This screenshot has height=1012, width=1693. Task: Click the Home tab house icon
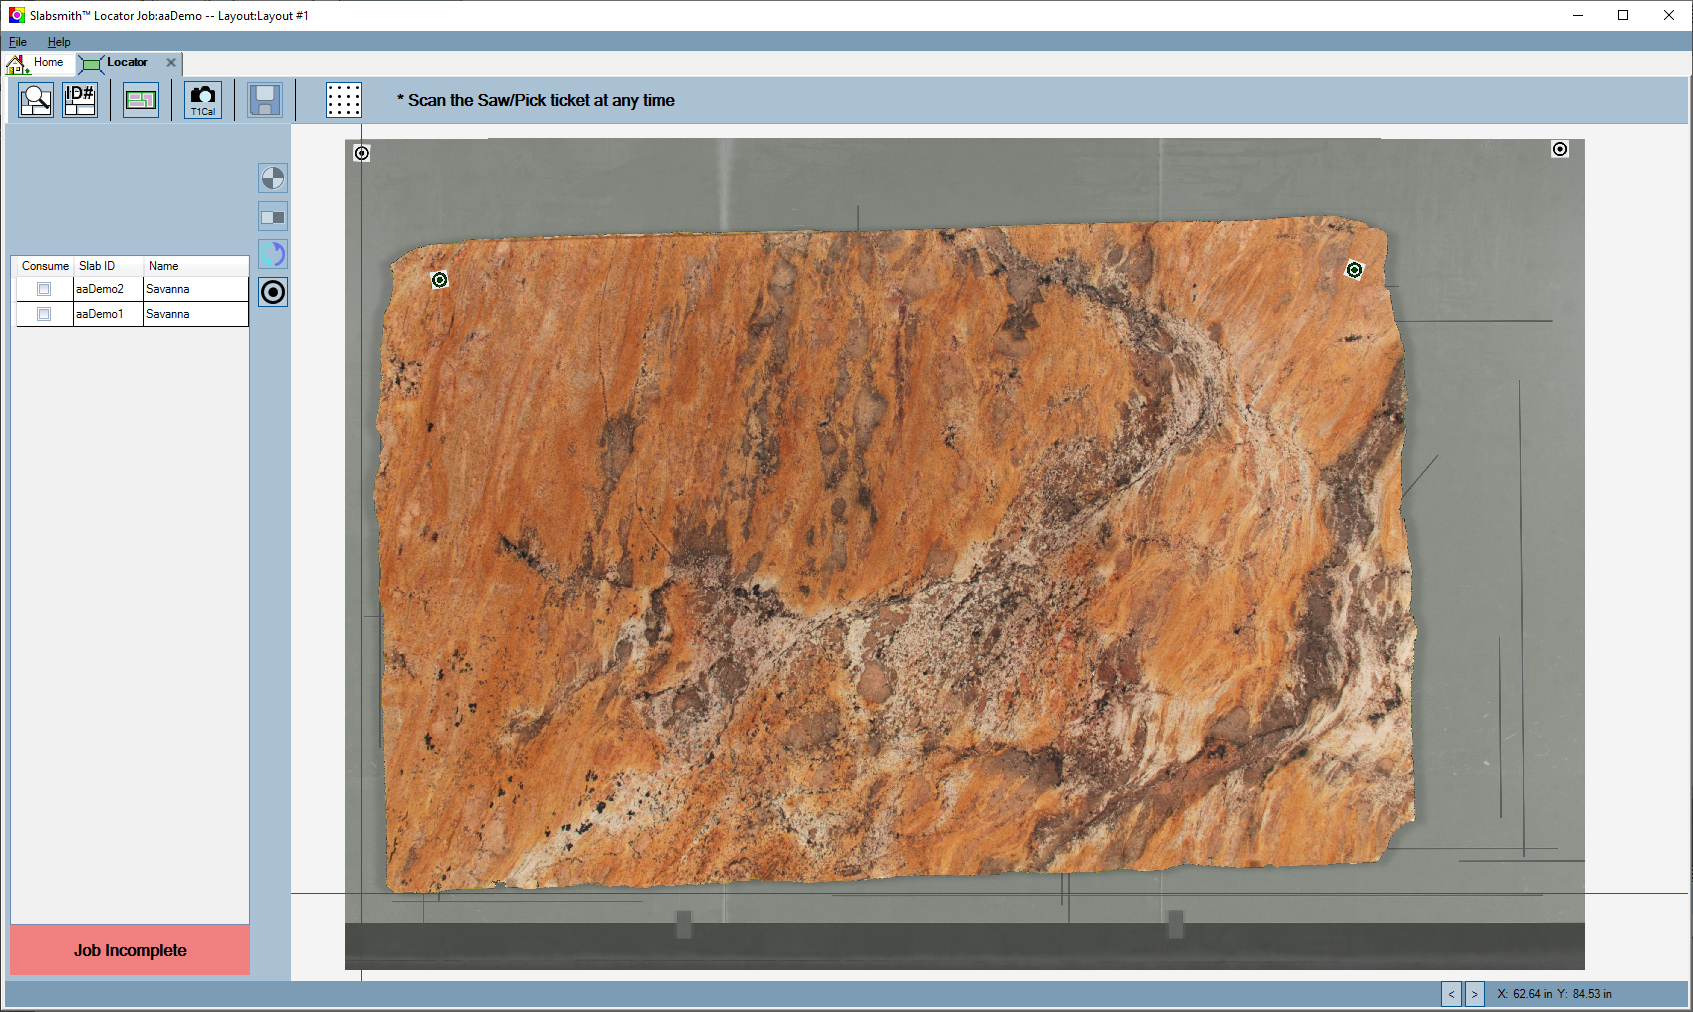[17, 64]
